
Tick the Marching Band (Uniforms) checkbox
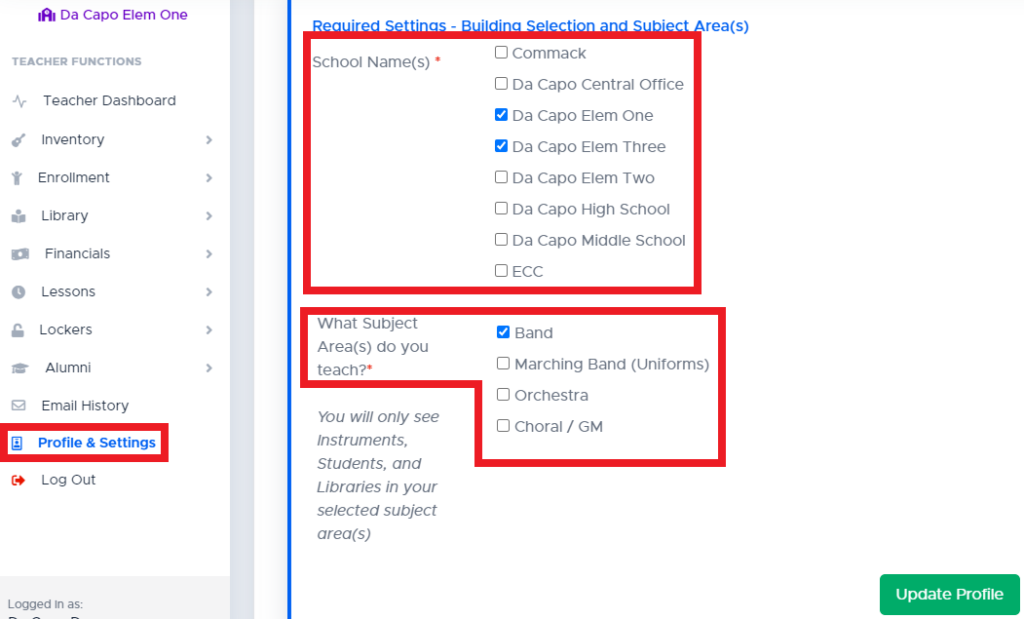[x=503, y=364]
